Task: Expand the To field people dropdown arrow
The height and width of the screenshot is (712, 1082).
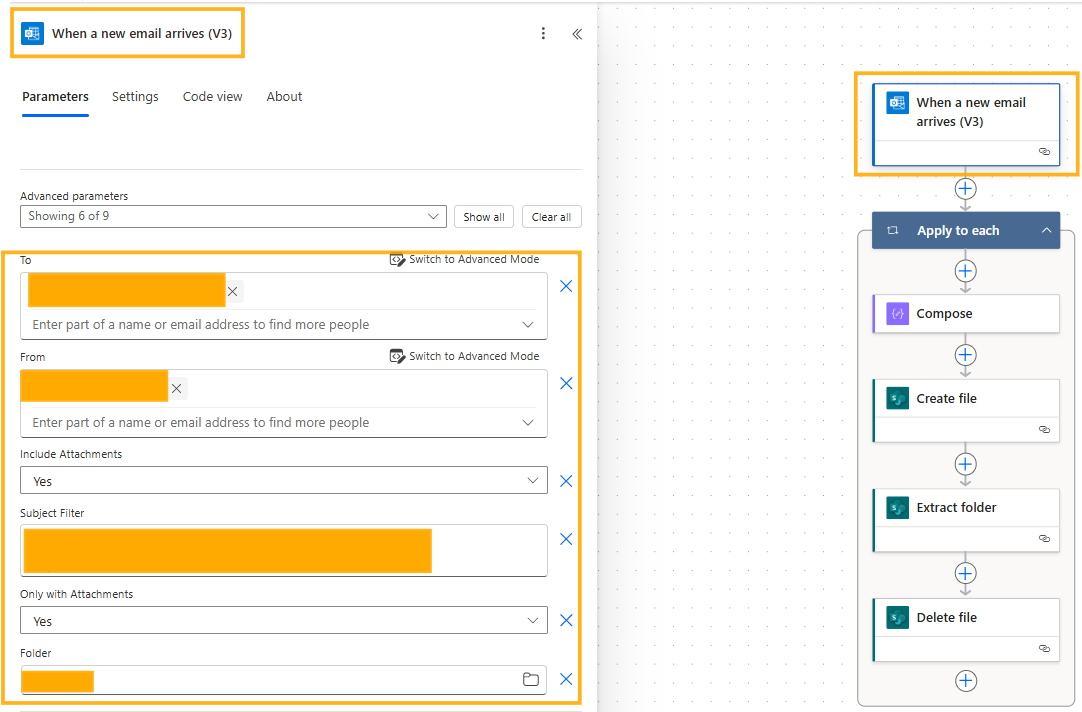Action: pos(528,325)
